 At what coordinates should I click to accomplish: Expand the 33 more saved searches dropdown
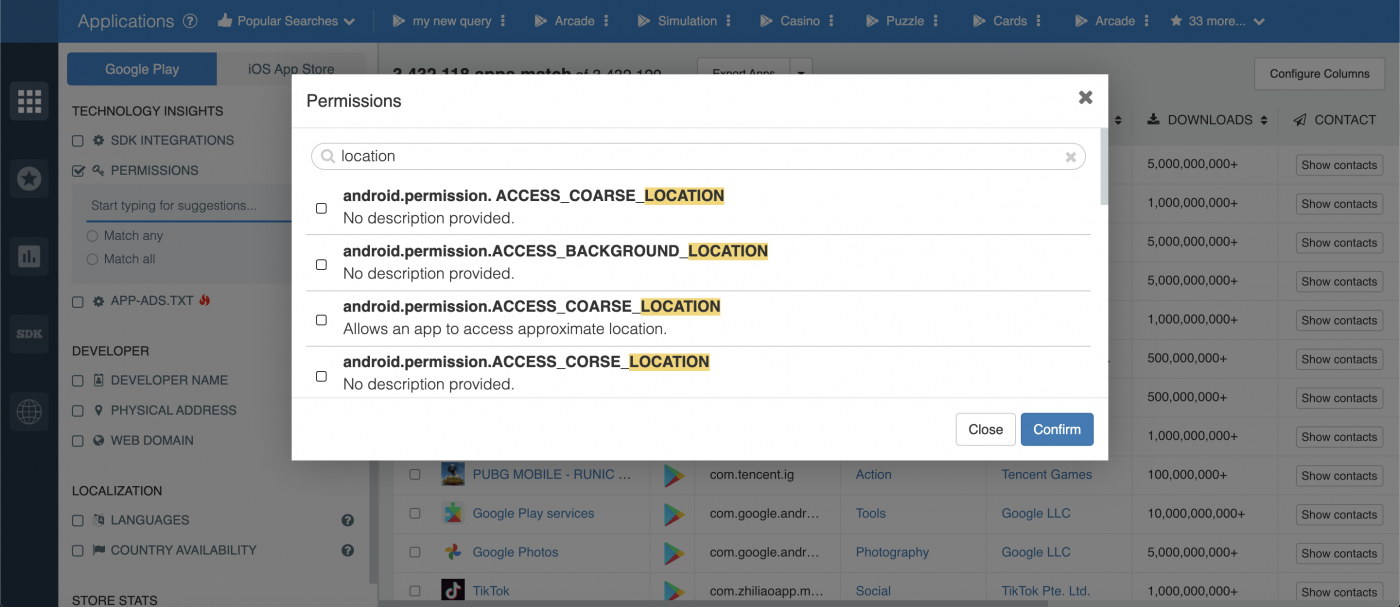[x=1217, y=20]
